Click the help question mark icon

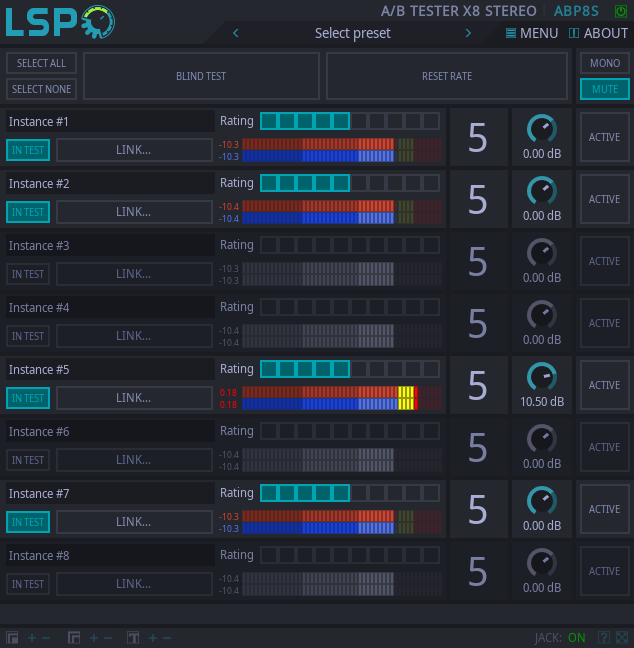click(x=603, y=637)
